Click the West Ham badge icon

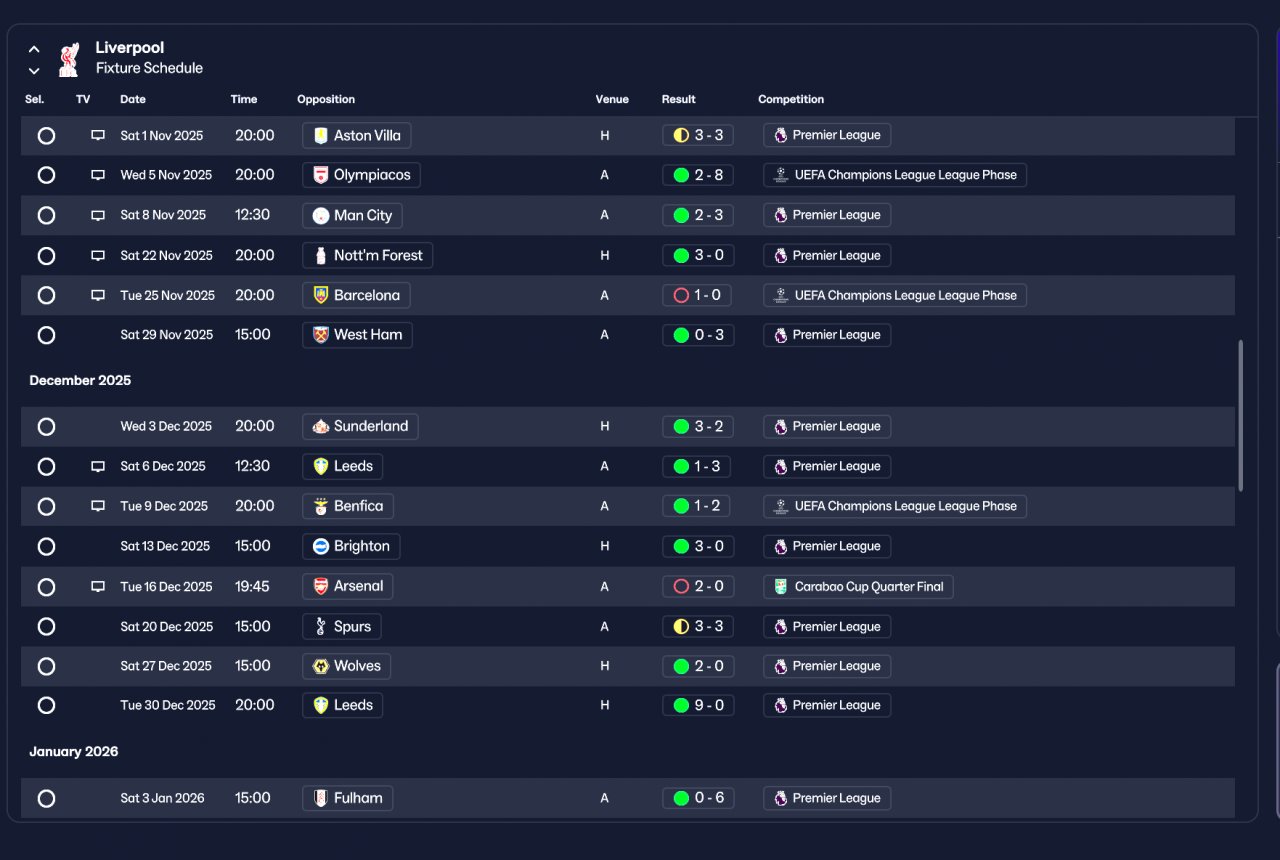pos(321,335)
